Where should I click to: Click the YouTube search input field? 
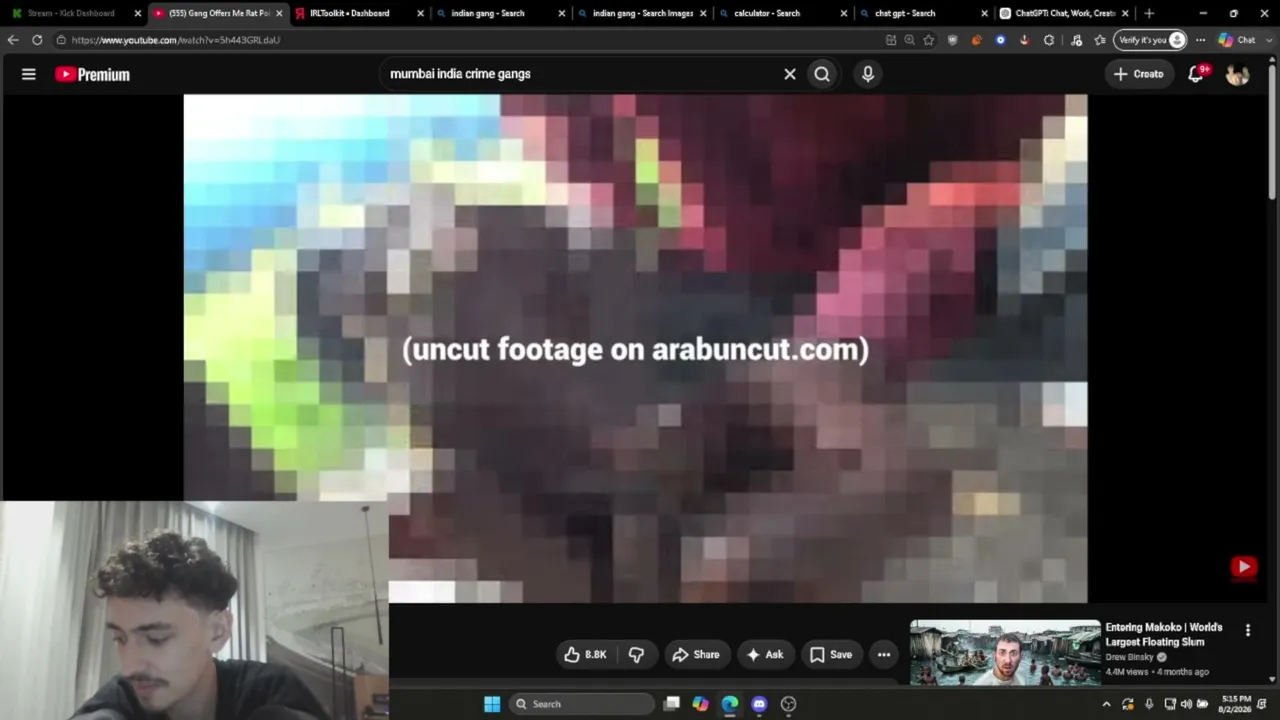pos(580,74)
